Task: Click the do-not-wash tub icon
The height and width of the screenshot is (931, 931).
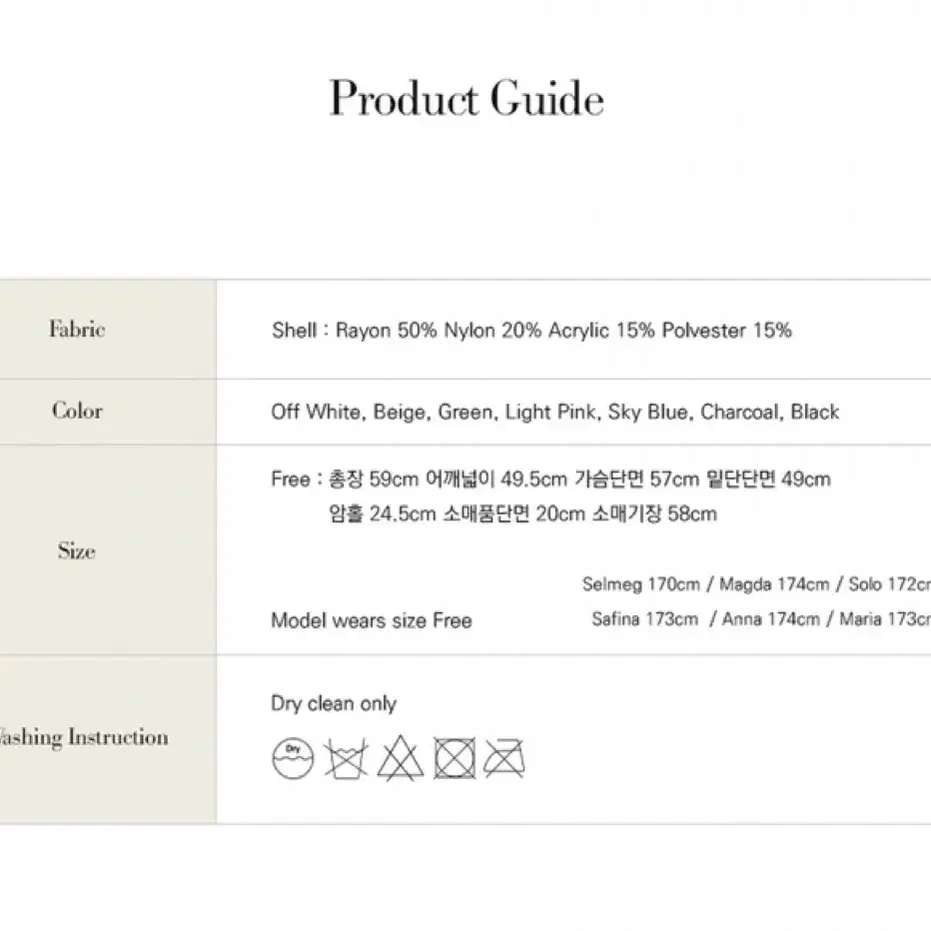Action: coord(346,758)
